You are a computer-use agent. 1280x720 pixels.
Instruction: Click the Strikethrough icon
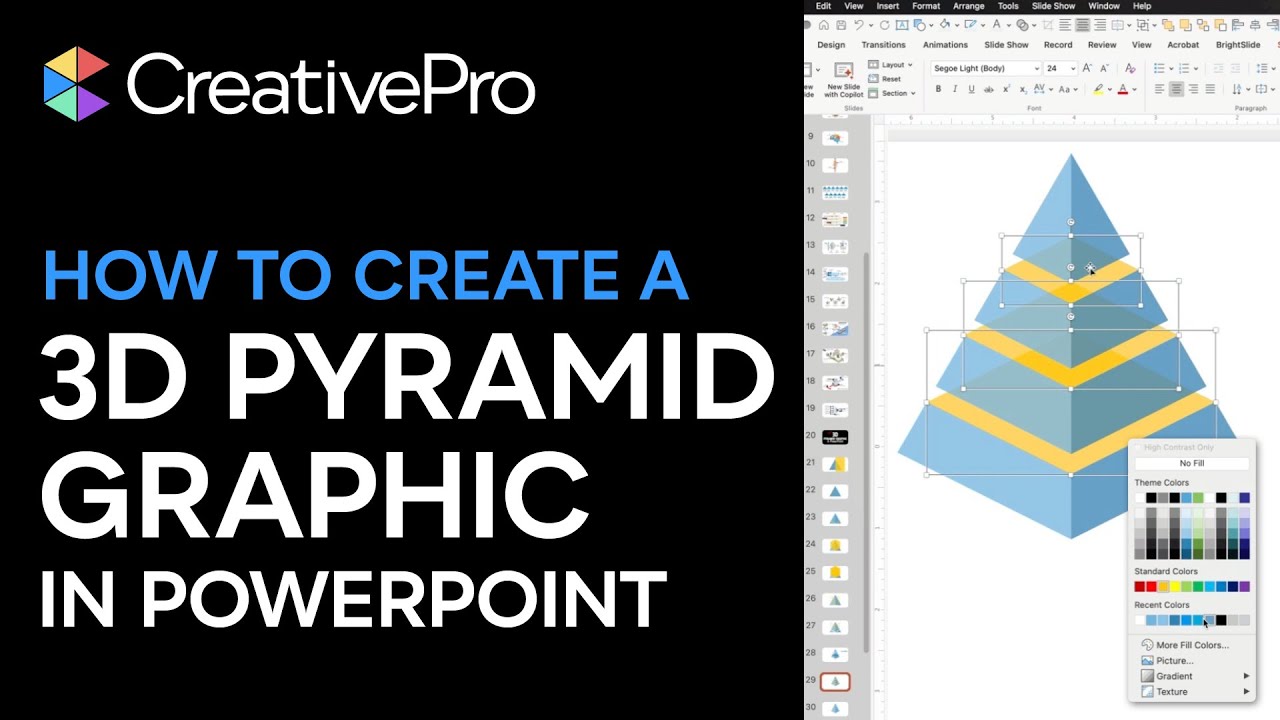(x=989, y=89)
